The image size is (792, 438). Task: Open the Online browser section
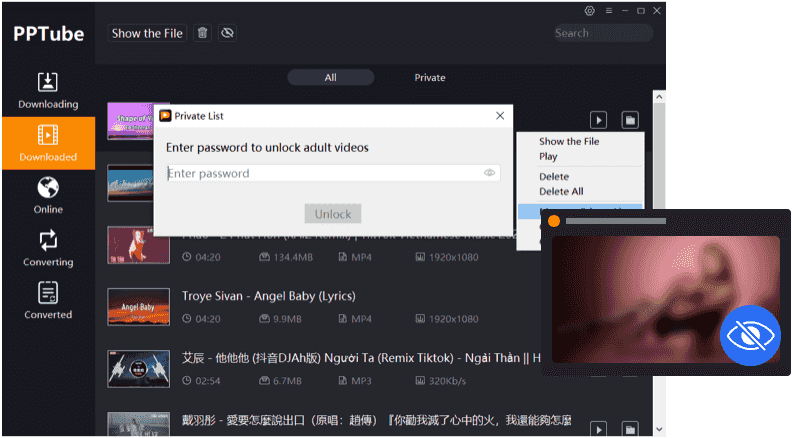[x=48, y=196]
